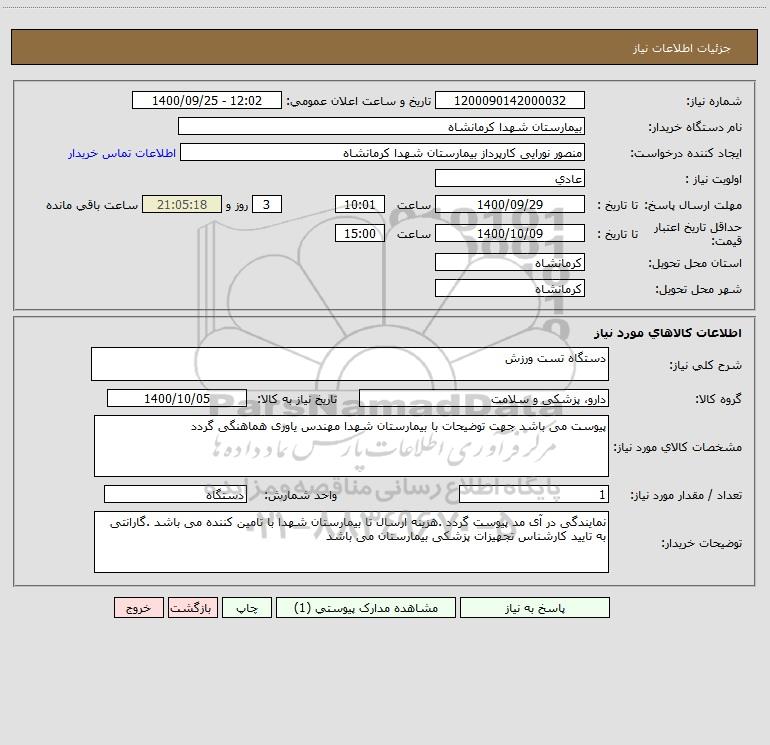Click the delivery province field 'کرمانشاه'
Image resolution: width=770 pixels, height=745 pixels.
click(x=510, y=262)
